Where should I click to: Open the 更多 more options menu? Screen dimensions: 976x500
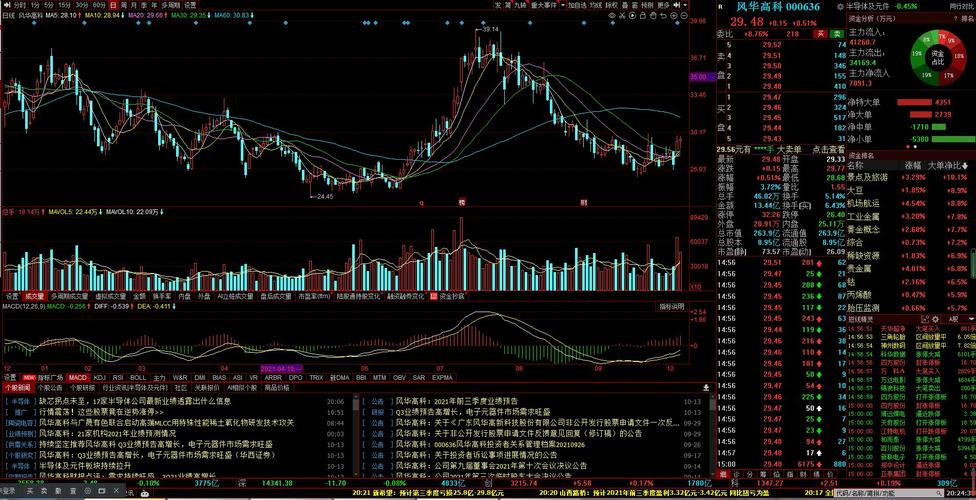tap(664, 5)
